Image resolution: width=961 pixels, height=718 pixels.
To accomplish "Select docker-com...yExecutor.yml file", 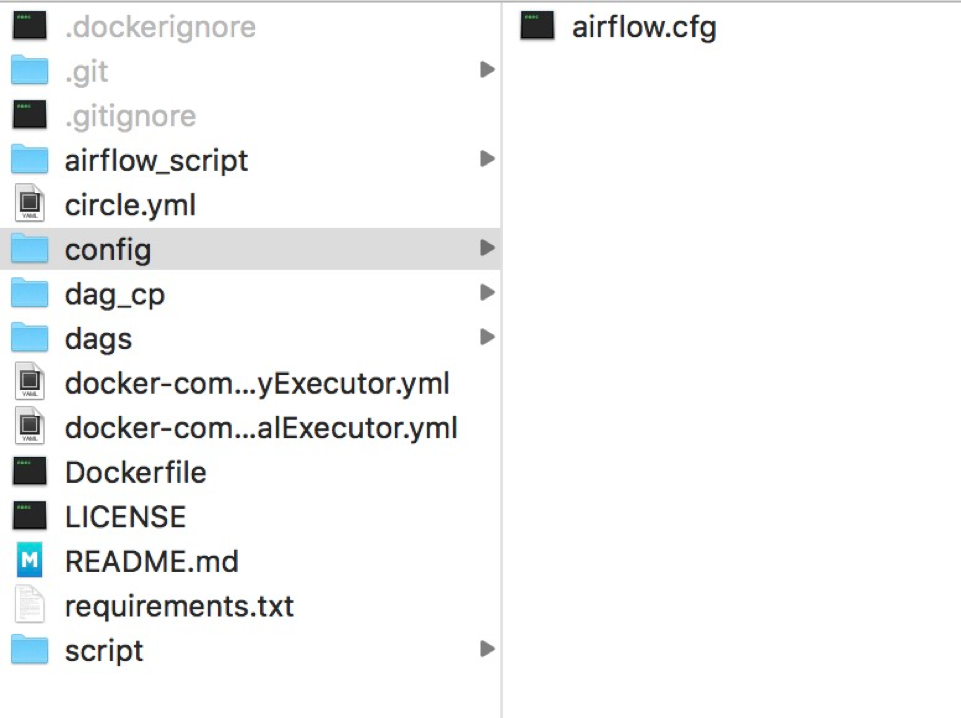I will 257,383.
